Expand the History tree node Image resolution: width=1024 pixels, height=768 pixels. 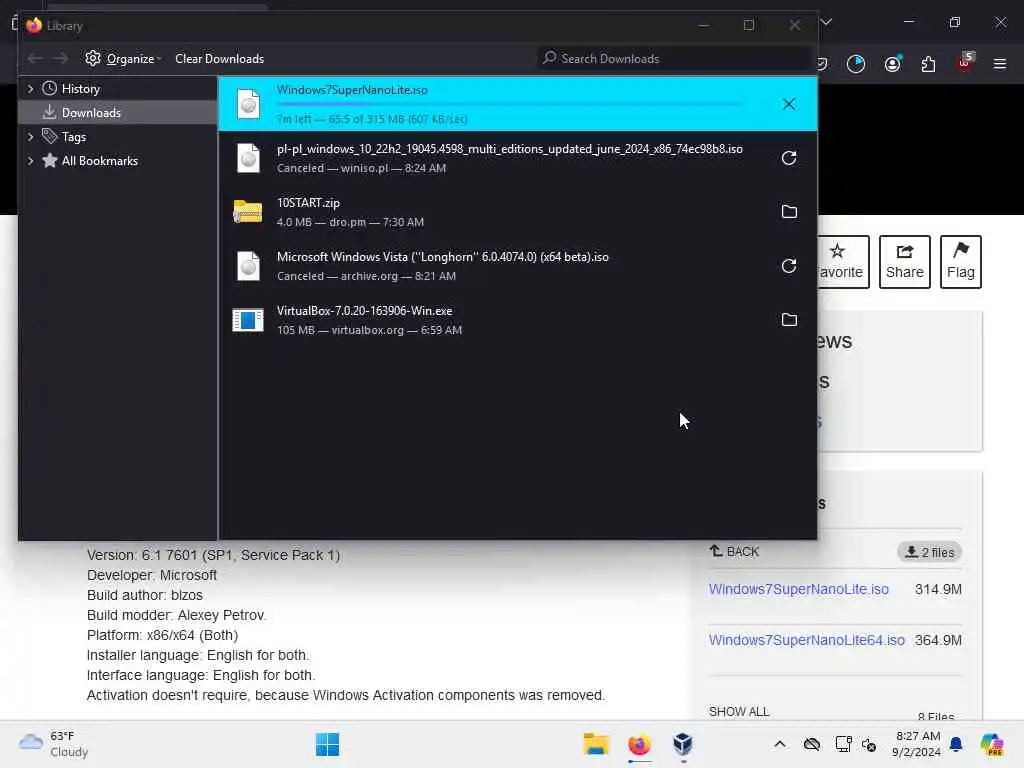31,89
